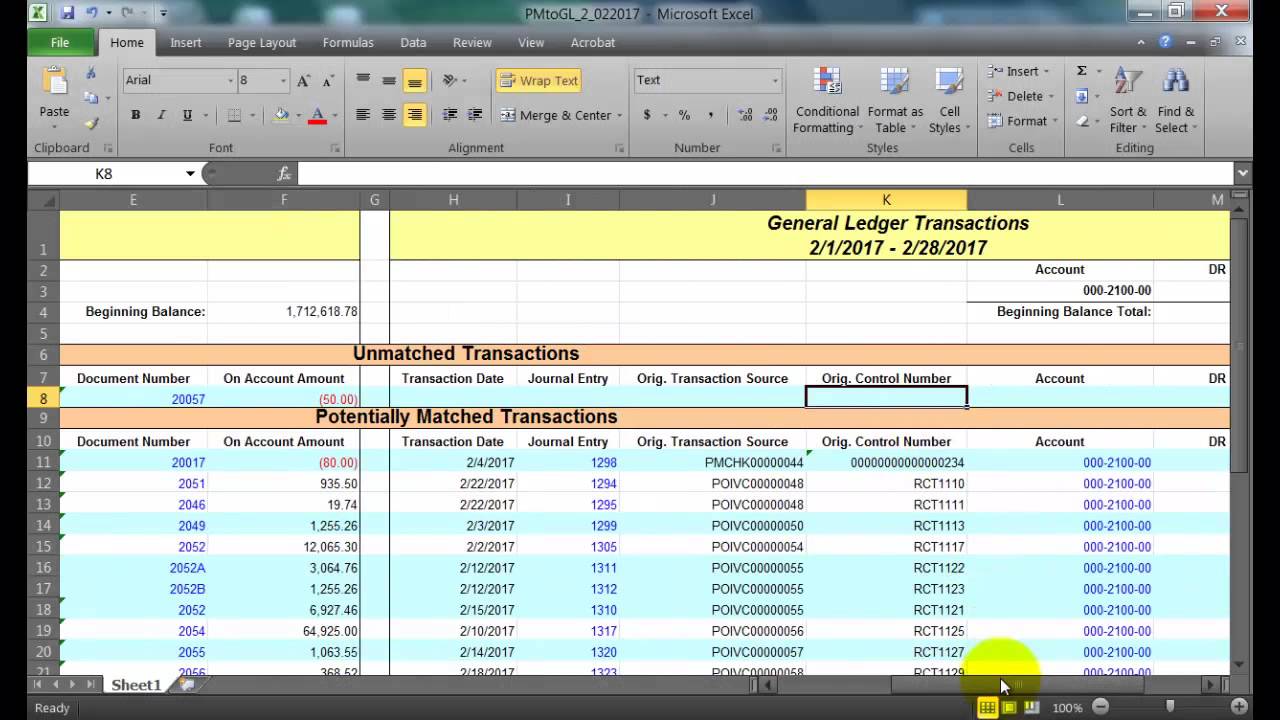Click the decrease indent icon

pyautogui.click(x=450, y=115)
